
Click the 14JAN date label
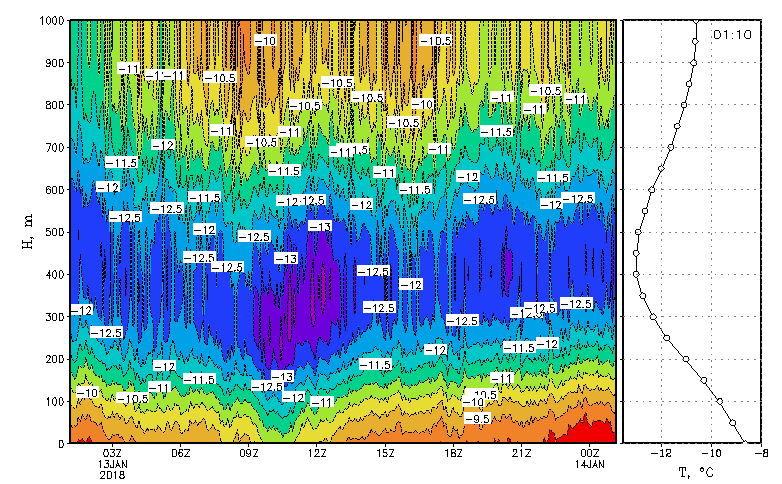589,463
